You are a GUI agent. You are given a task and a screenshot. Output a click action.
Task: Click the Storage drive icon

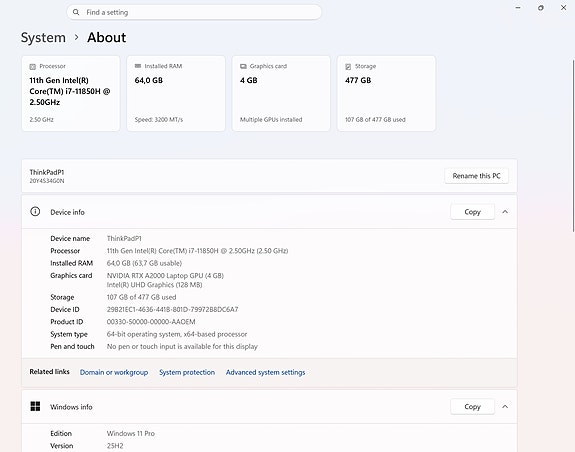(x=348, y=66)
